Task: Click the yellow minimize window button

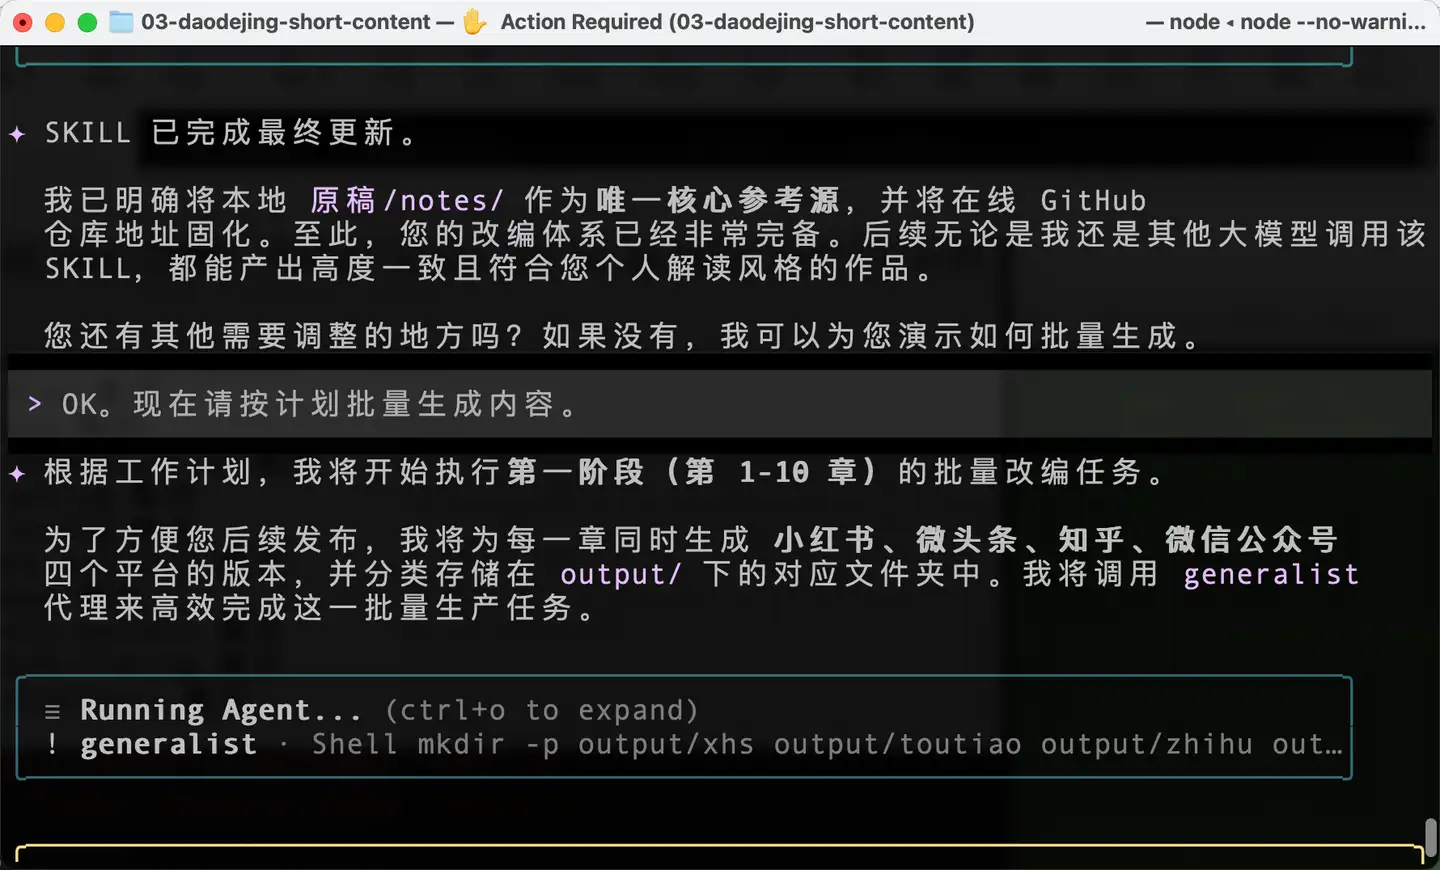Action: 55,22
